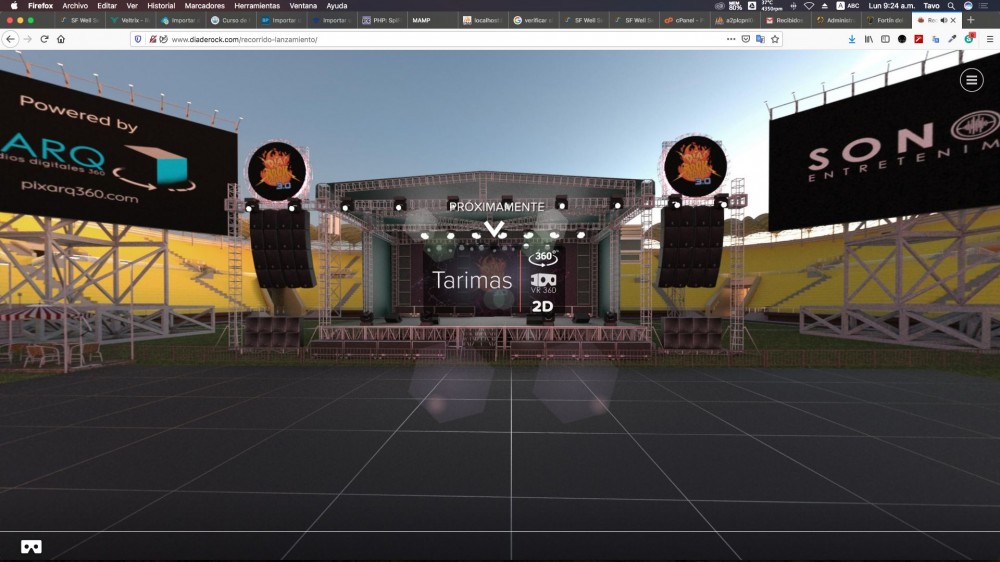
Task: Click the black circle extension icon
Action: (x=902, y=39)
